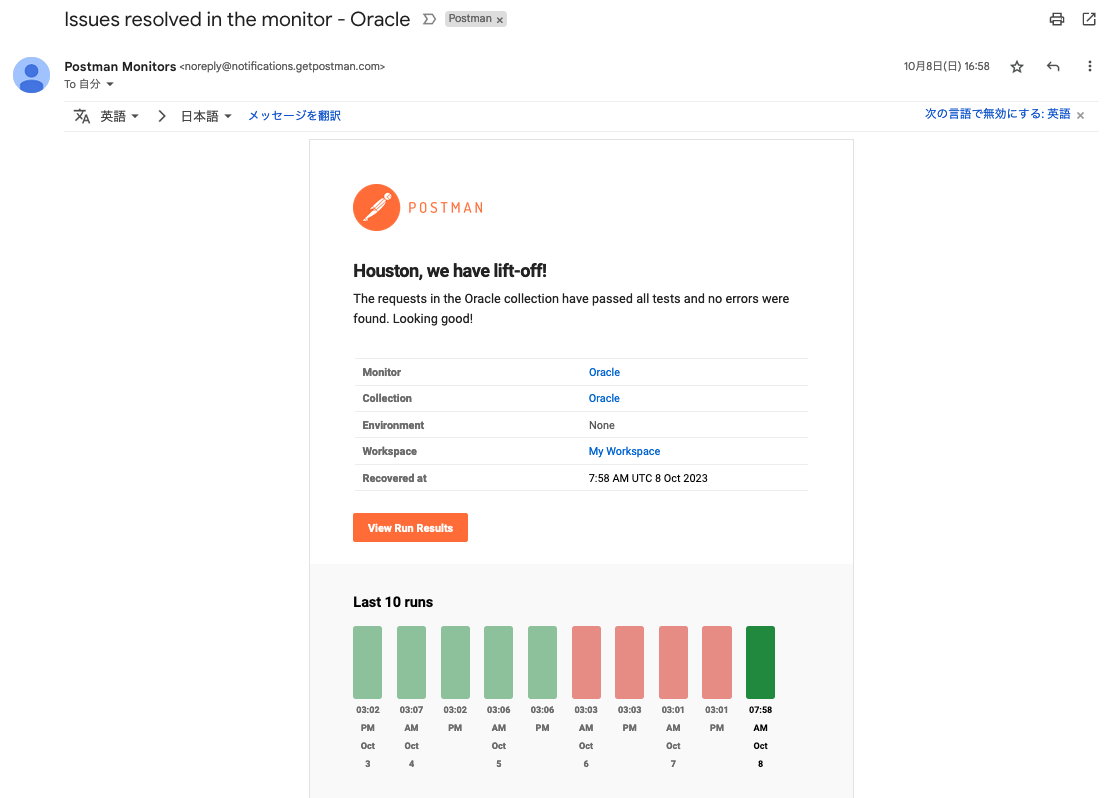Click the email timestamp '10月8日(日) 16:58'
This screenshot has width=1111, height=798.
[947, 67]
